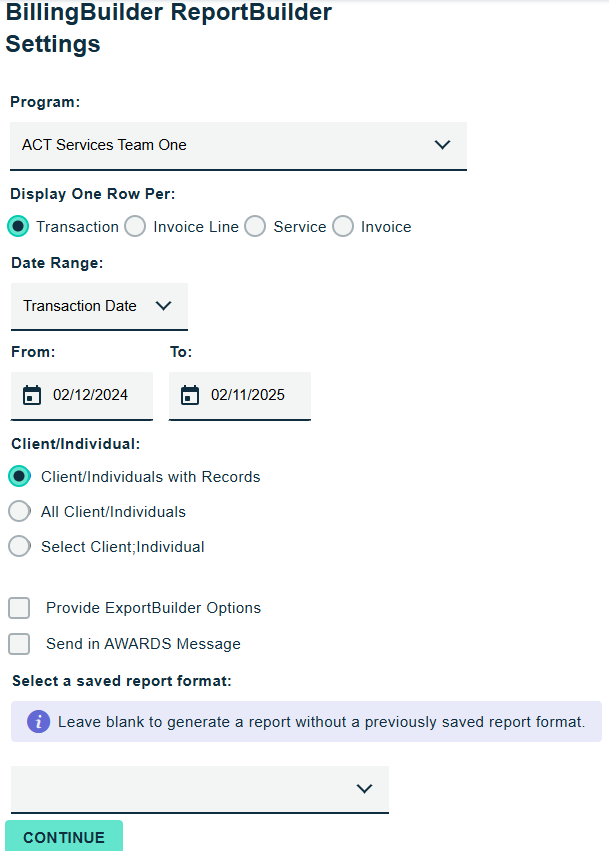Image resolution: width=609 pixels, height=851 pixels.
Task: Choose the Service row option
Action: coord(255,227)
